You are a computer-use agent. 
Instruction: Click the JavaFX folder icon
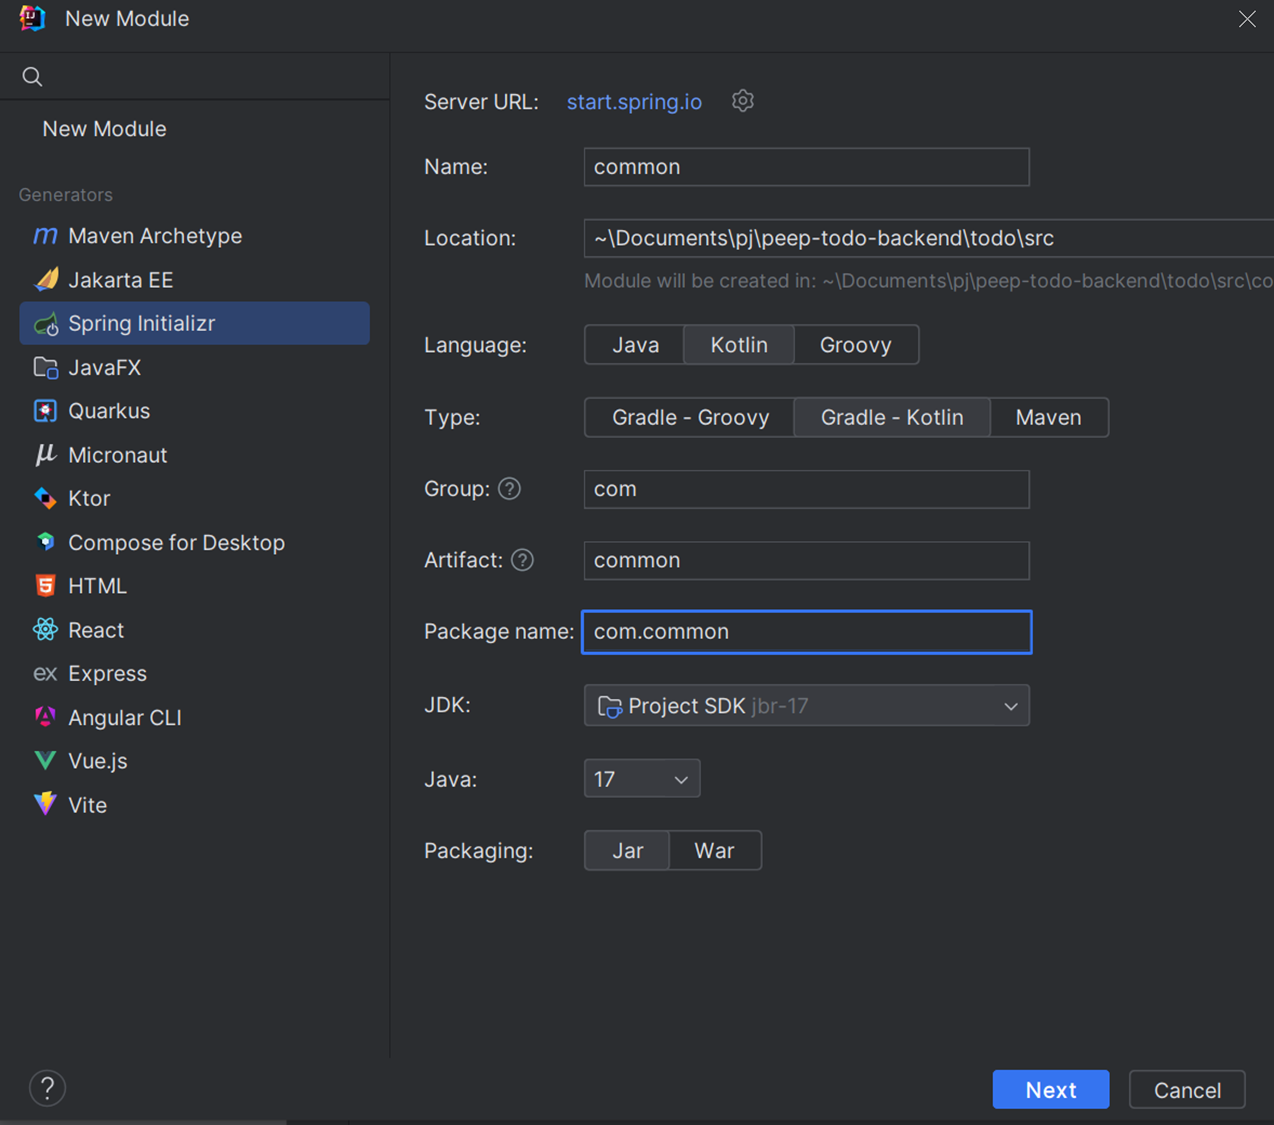(45, 368)
